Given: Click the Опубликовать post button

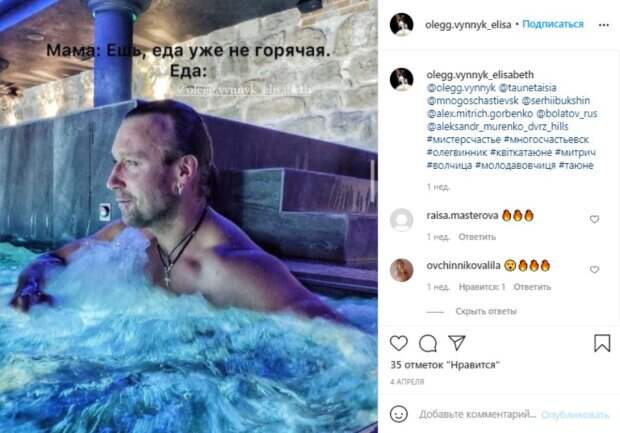Looking at the screenshot, I should (x=575, y=414).
